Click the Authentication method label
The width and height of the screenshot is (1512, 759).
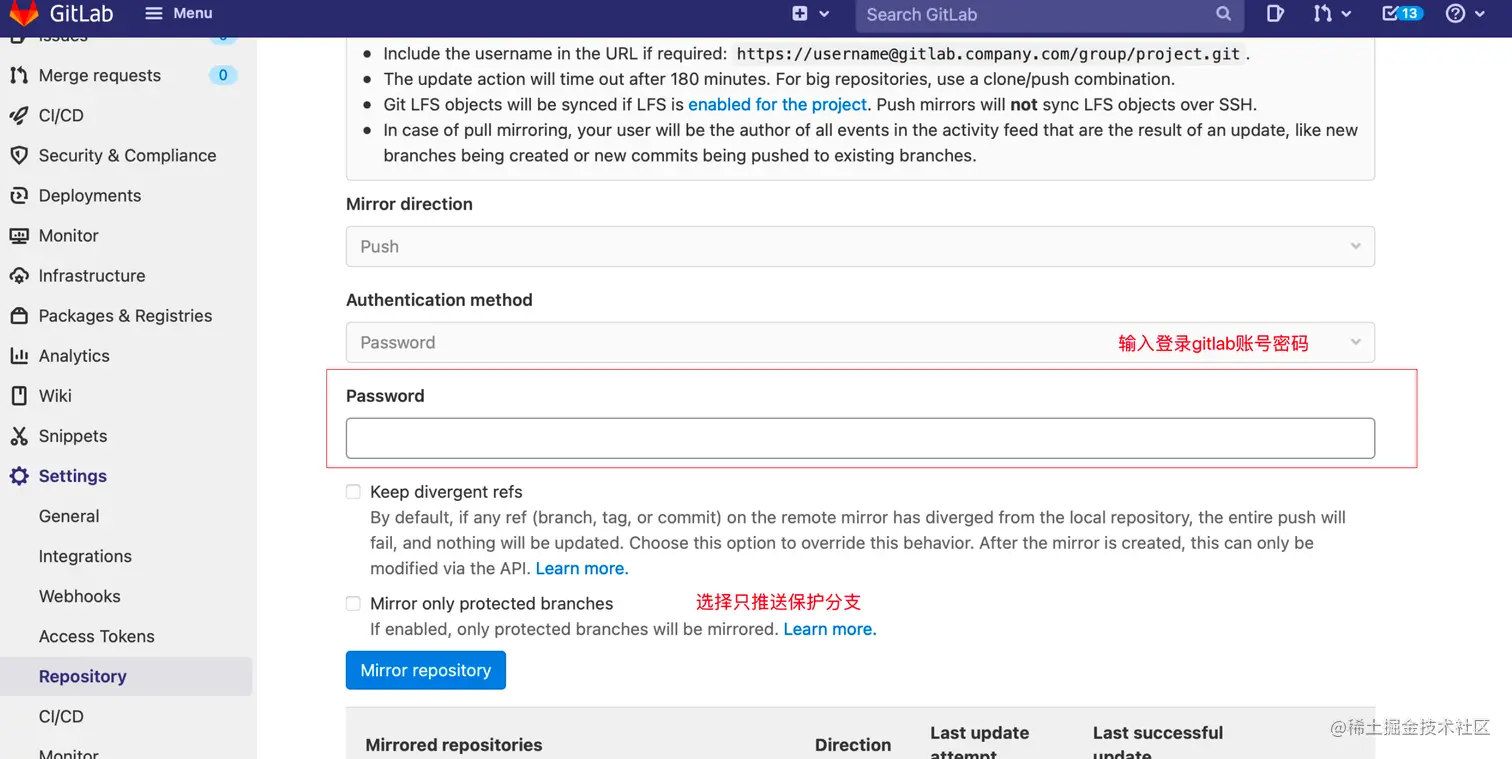tap(439, 300)
